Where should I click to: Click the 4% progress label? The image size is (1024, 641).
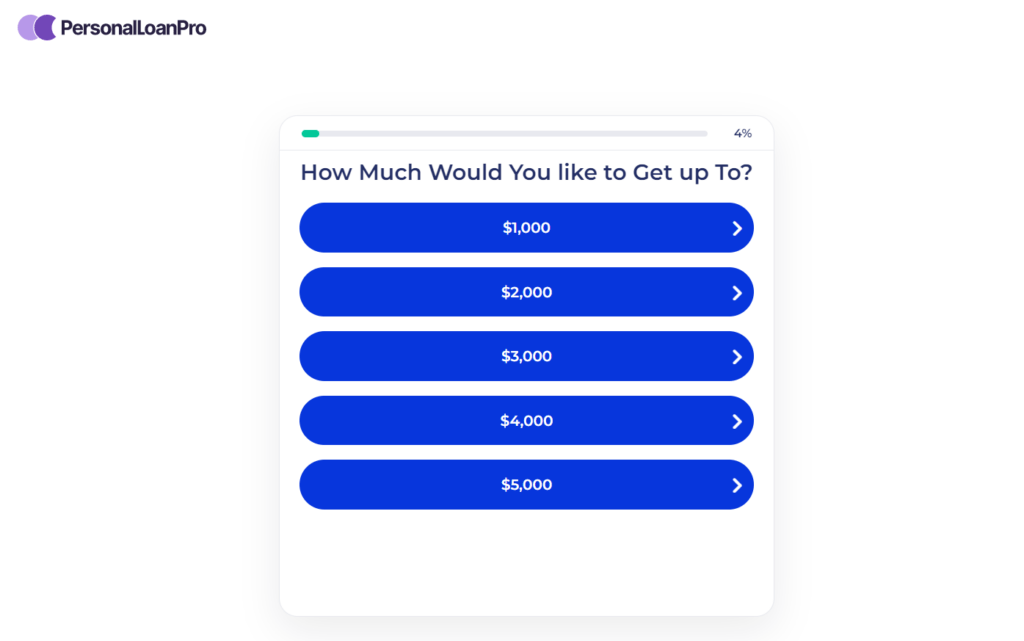[x=743, y=131]
